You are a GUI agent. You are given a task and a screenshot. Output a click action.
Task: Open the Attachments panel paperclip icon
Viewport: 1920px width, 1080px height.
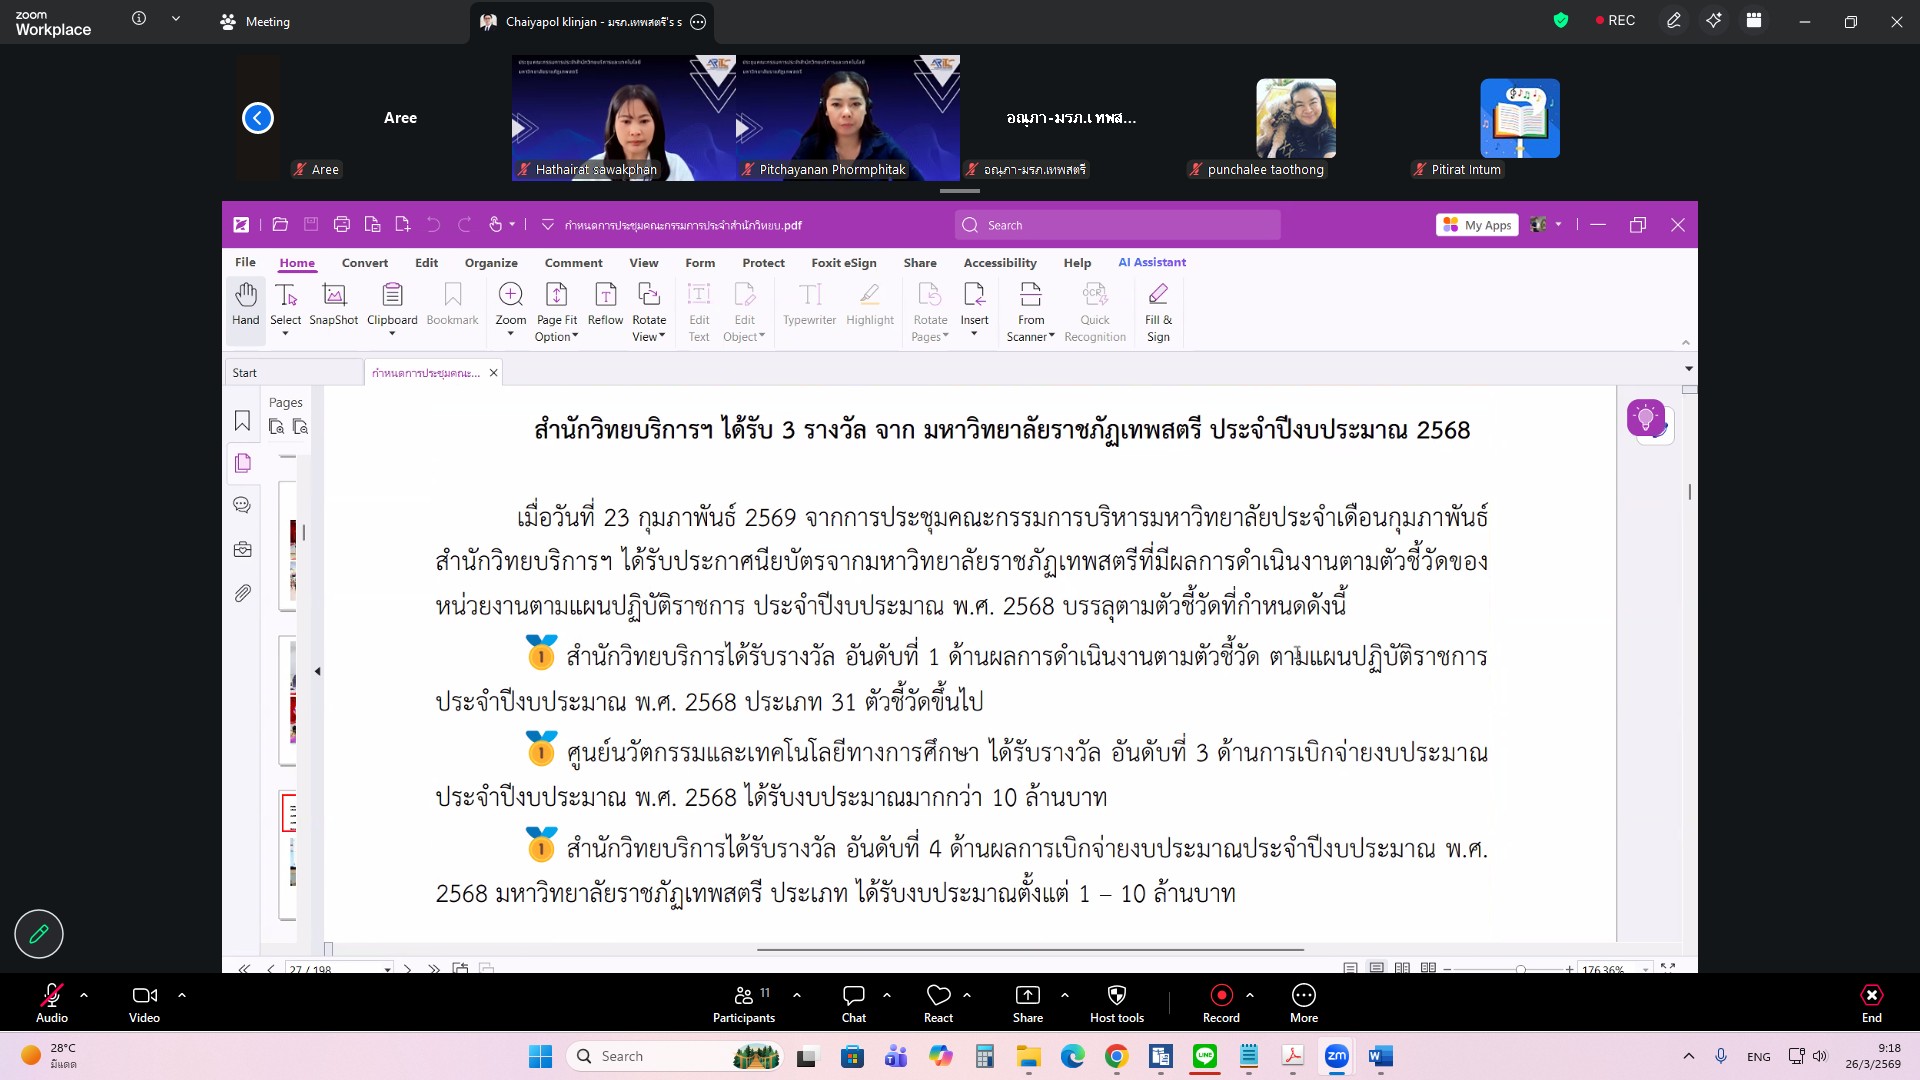tap(242, 593)
